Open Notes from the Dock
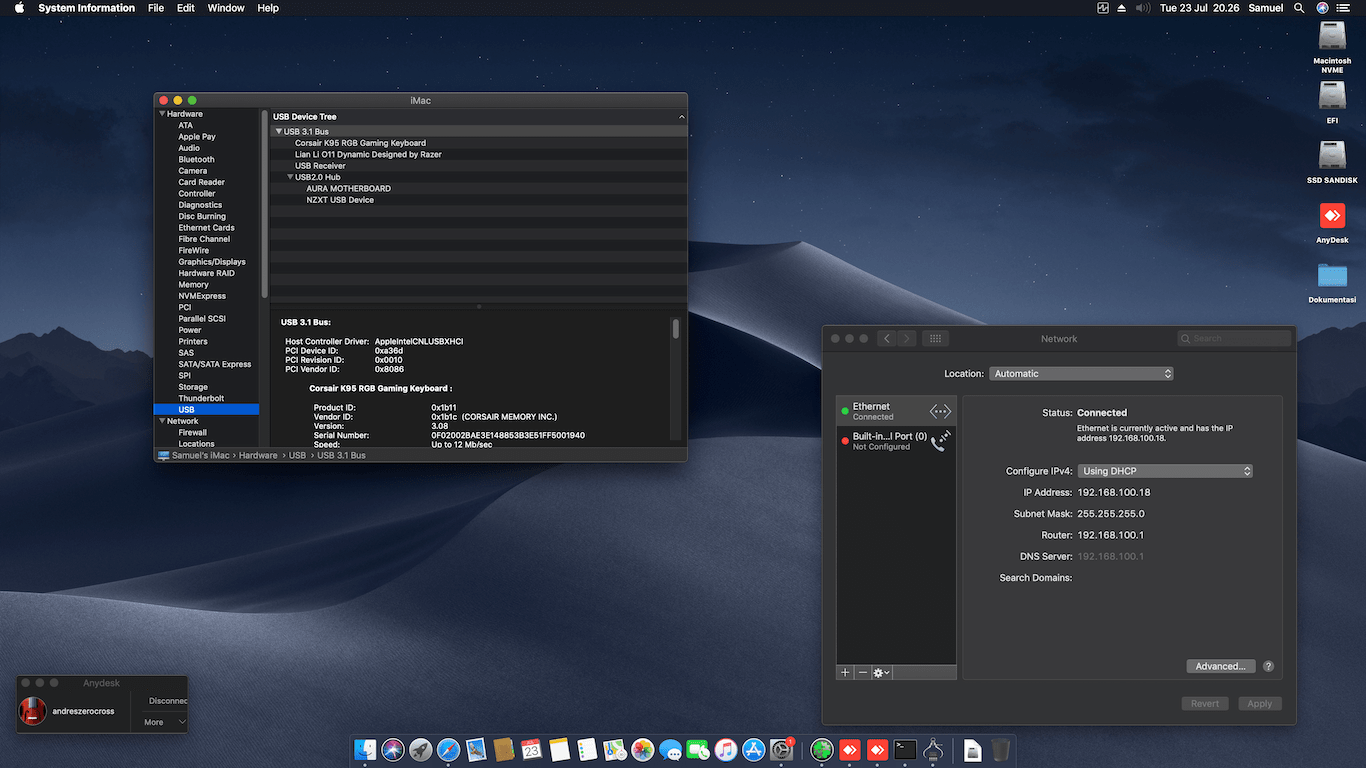 tap(559, 749)
